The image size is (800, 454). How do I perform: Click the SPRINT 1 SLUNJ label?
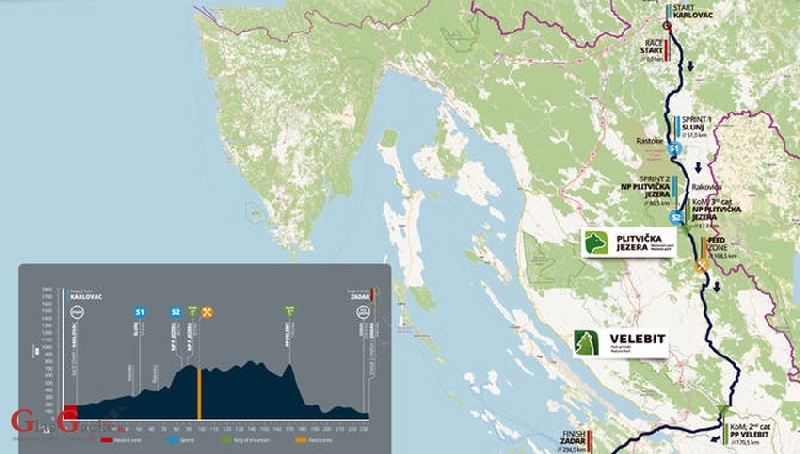pyautogui.click(x=697, y=123)
